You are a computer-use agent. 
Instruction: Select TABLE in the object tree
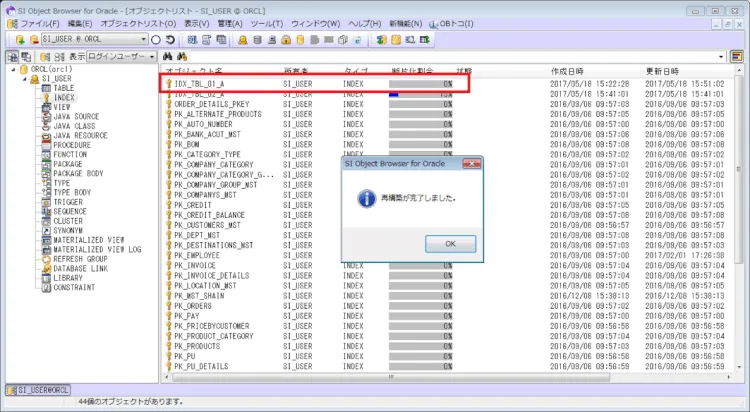point(64,88)
